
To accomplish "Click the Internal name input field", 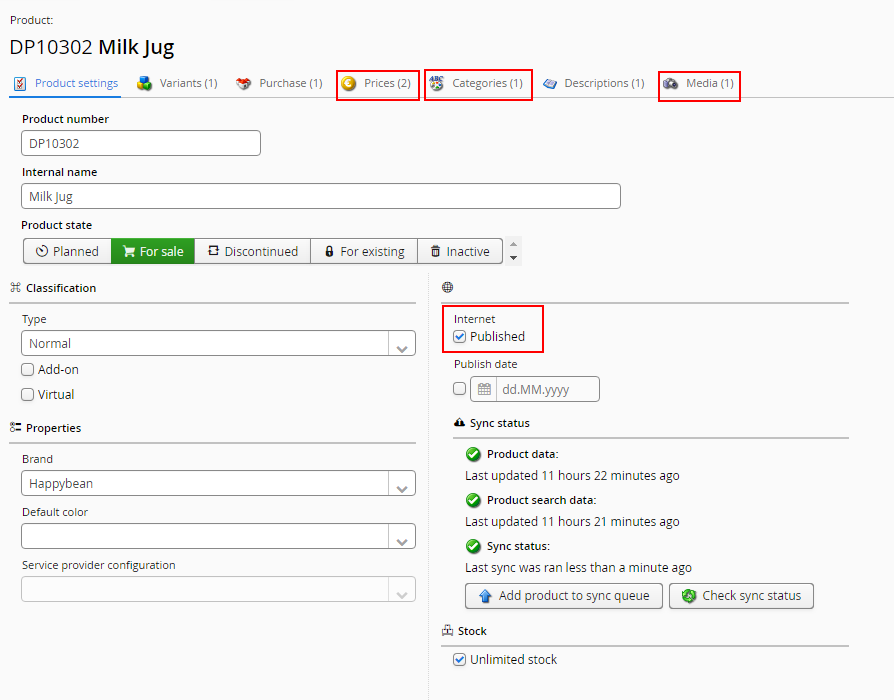I will [x=321, y=197].
